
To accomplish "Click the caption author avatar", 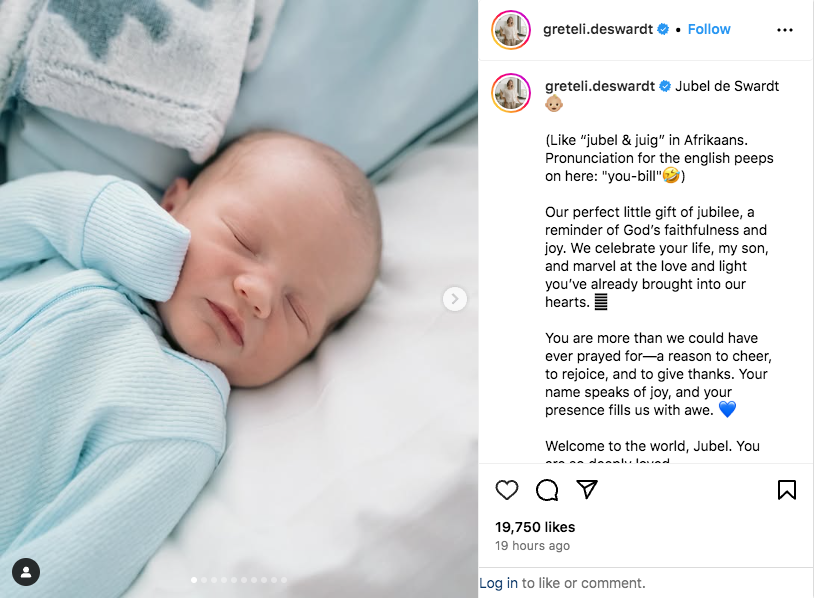I will pyautogui.click(x=511, y=93).
